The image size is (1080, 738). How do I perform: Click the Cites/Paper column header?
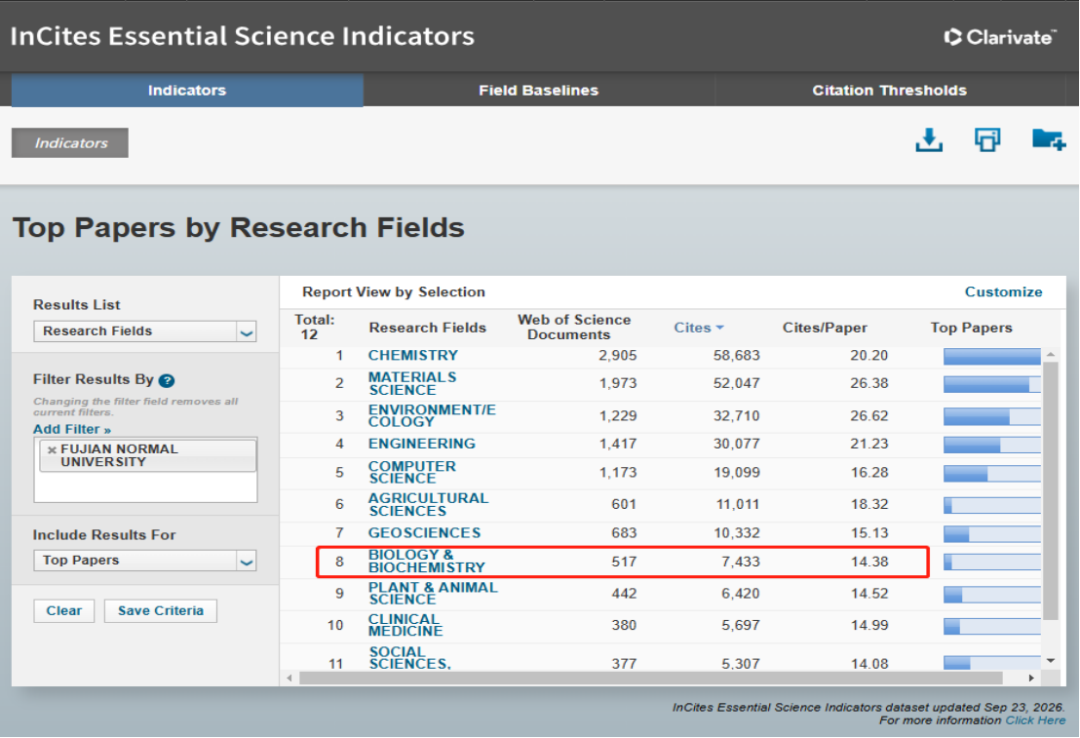click(x=824, y=328)
